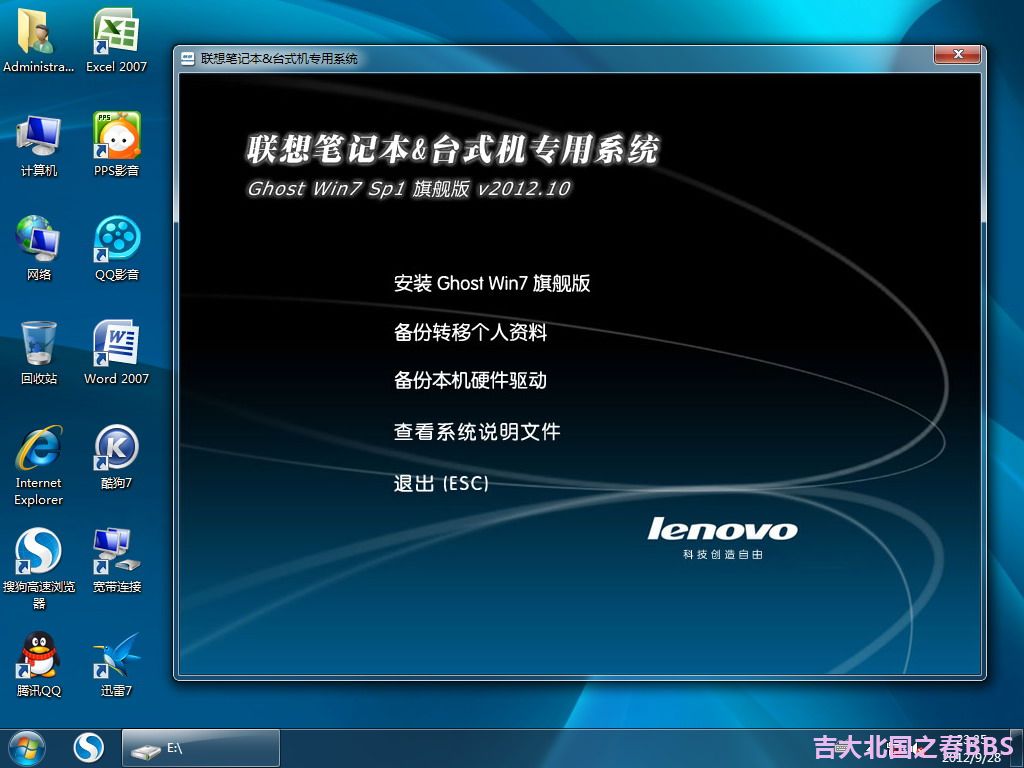Open the 网络 (Network) desktop icon
Screen dimensions: 1024x768
coord(39,249)
